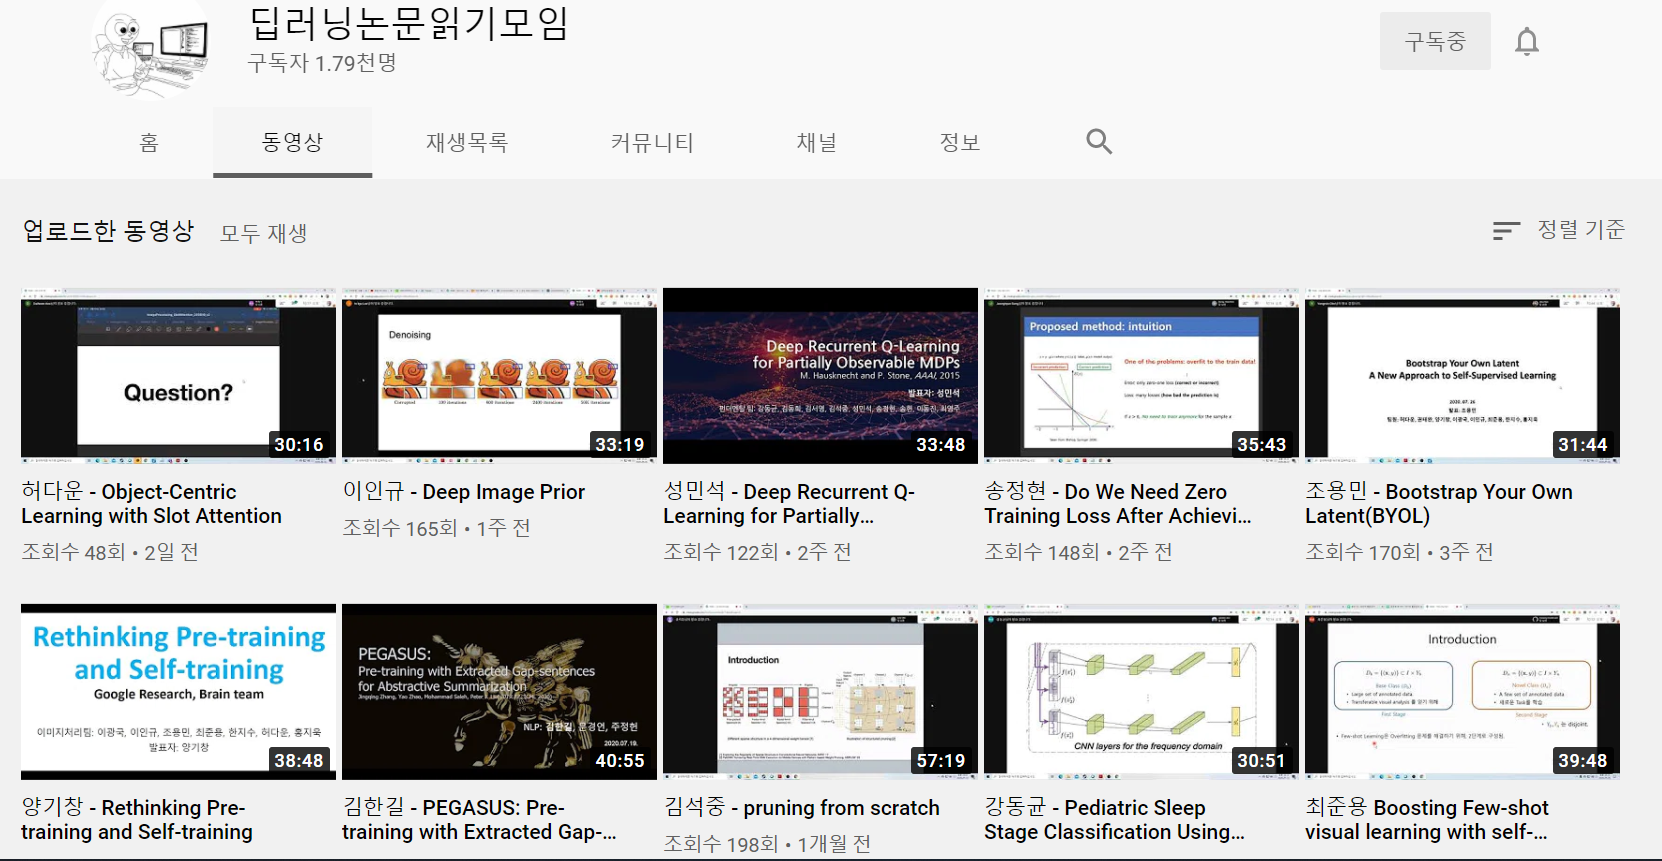
Task: Click the 30:16 duration badge
Action: [299, 445]
